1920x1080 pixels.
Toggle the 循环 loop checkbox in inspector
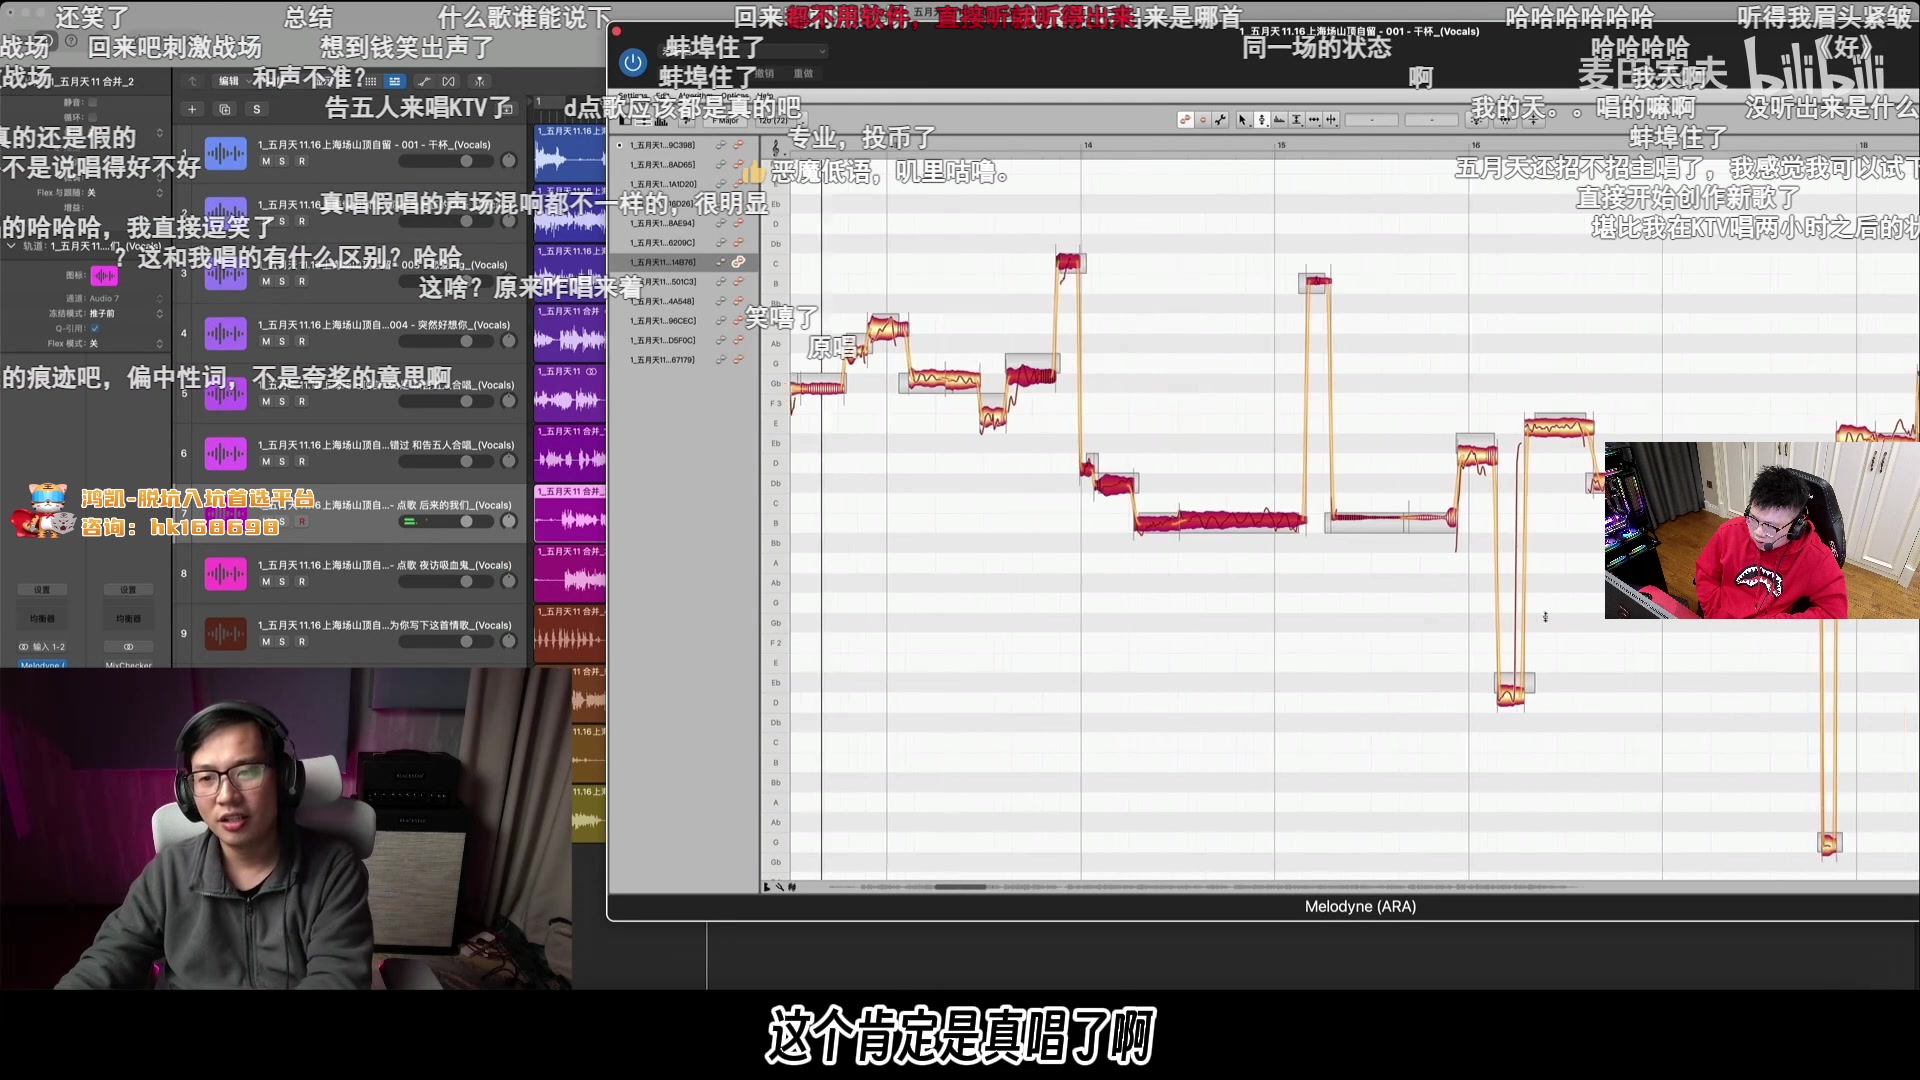pyautogui.click(x=92, y=117)
